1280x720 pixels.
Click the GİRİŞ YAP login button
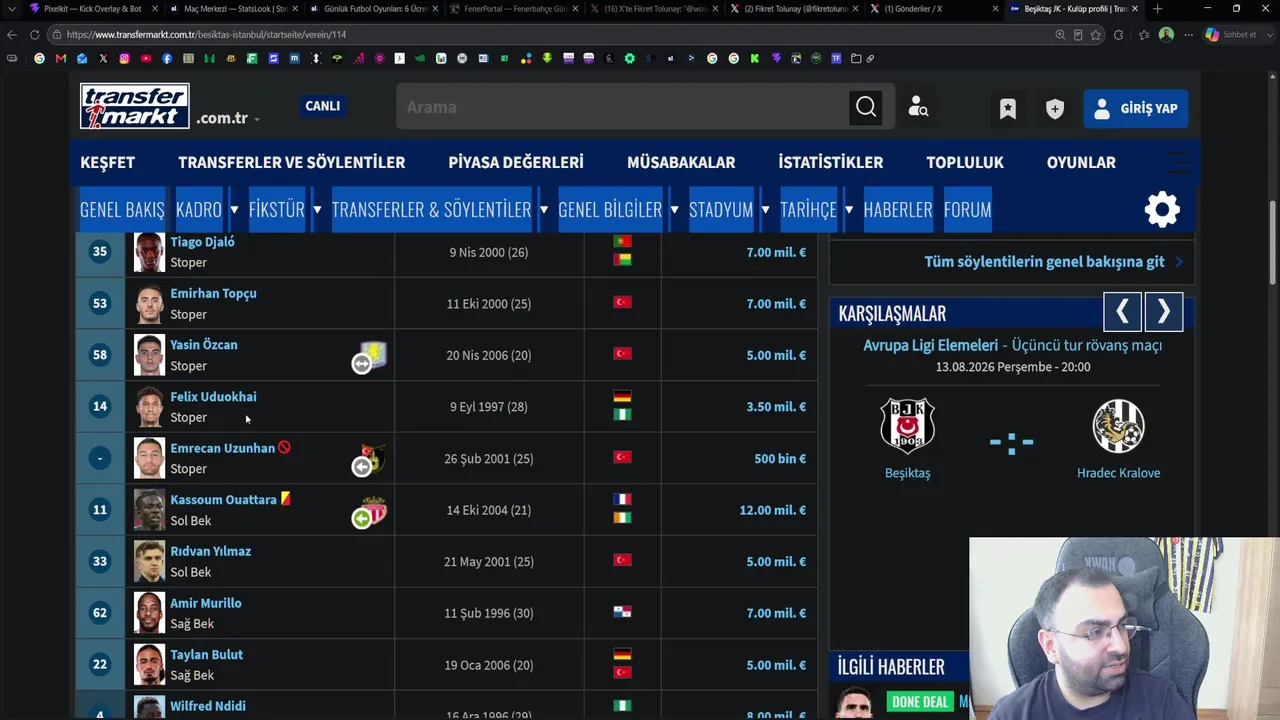click(x=1136, y=108)
